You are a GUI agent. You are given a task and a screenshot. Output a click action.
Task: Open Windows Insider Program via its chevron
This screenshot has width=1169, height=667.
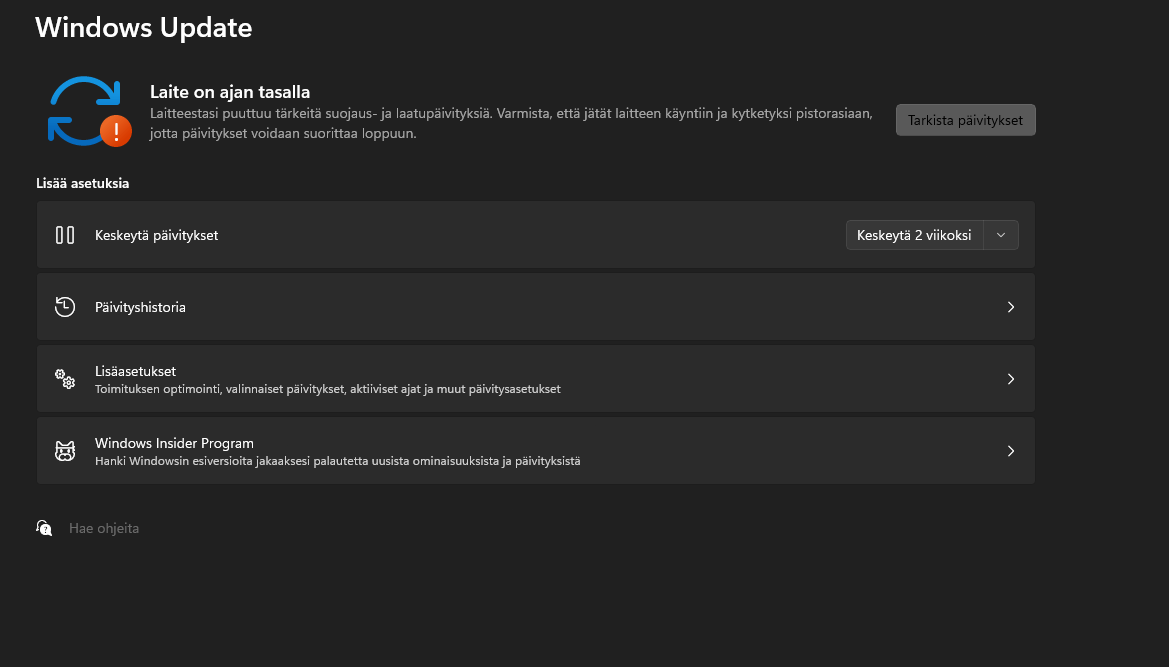pyautogui.click(x=1011, y=451)
